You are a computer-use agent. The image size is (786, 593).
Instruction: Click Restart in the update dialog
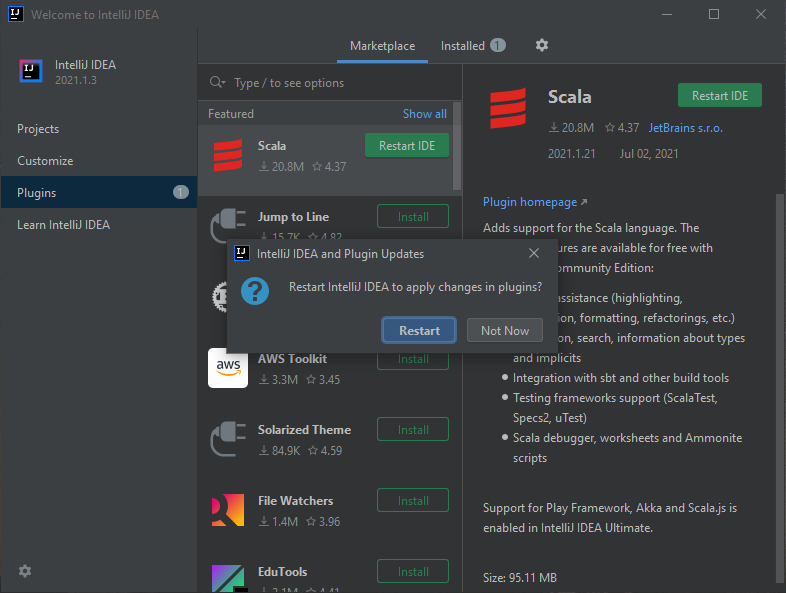(x=419, y=330)
